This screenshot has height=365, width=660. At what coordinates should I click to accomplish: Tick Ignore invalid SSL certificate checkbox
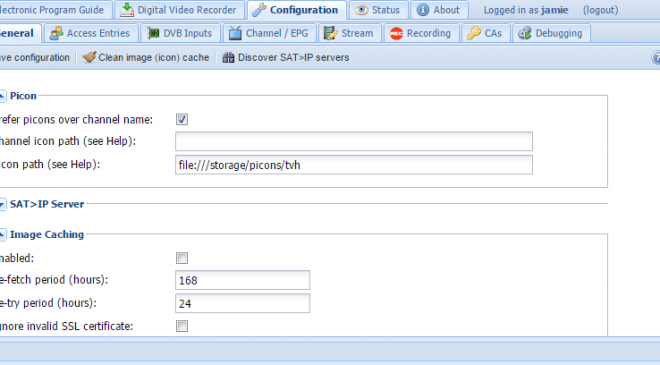click(x=182, y=326)
